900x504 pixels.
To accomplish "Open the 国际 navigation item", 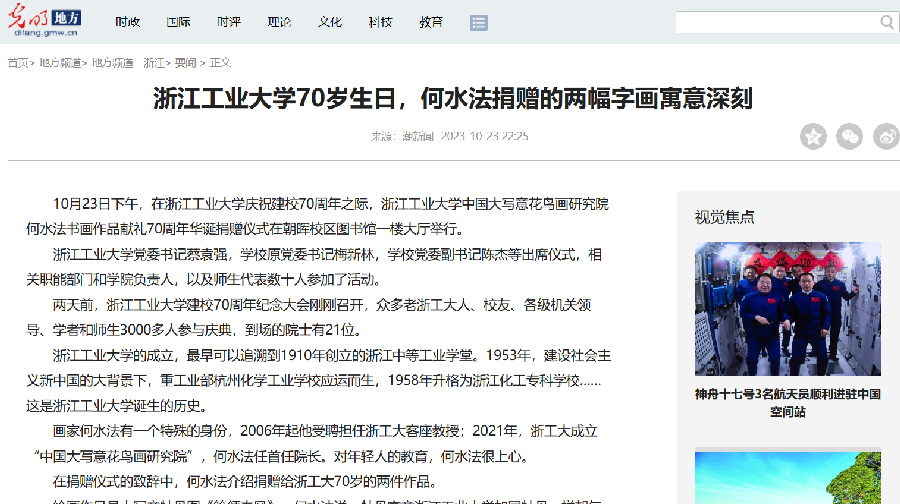I will click(178, 22).
